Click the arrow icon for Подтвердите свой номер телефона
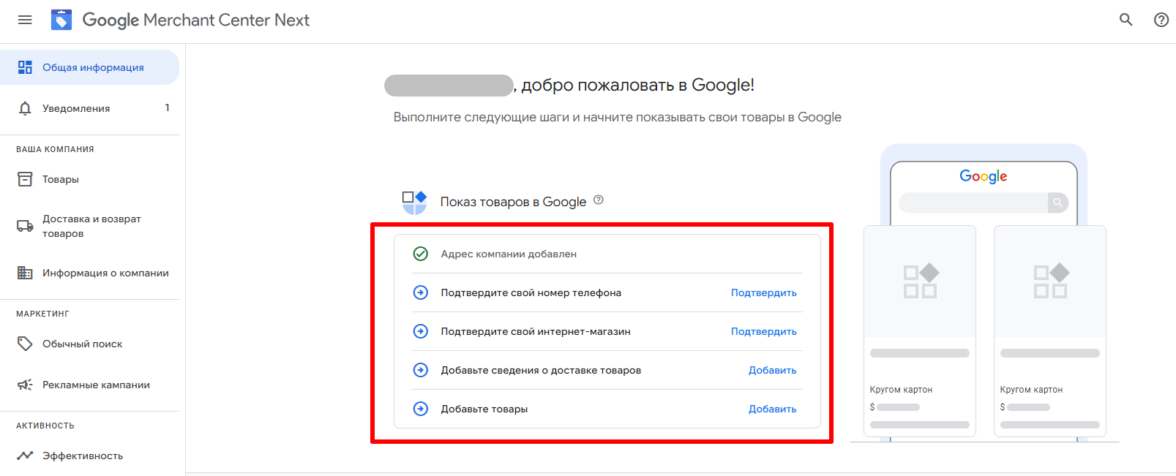The image size is (1176, 476). (421, 292)
